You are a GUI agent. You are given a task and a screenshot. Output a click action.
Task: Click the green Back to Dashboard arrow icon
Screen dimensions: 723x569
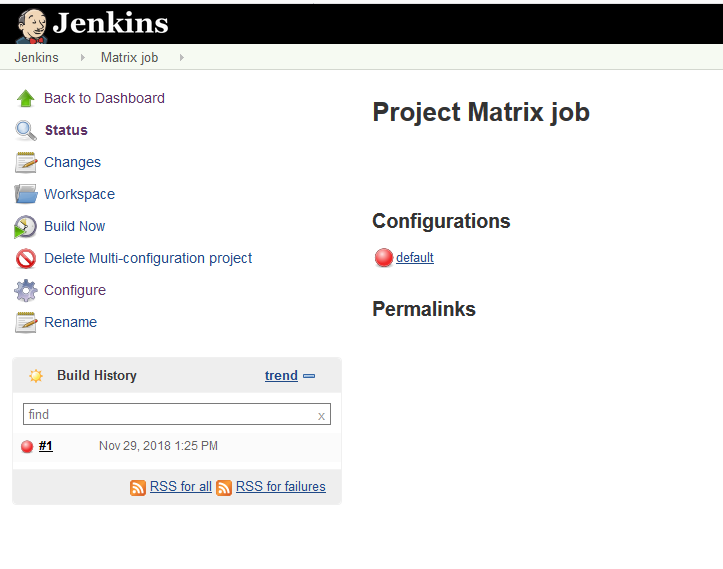click(26, 98)
